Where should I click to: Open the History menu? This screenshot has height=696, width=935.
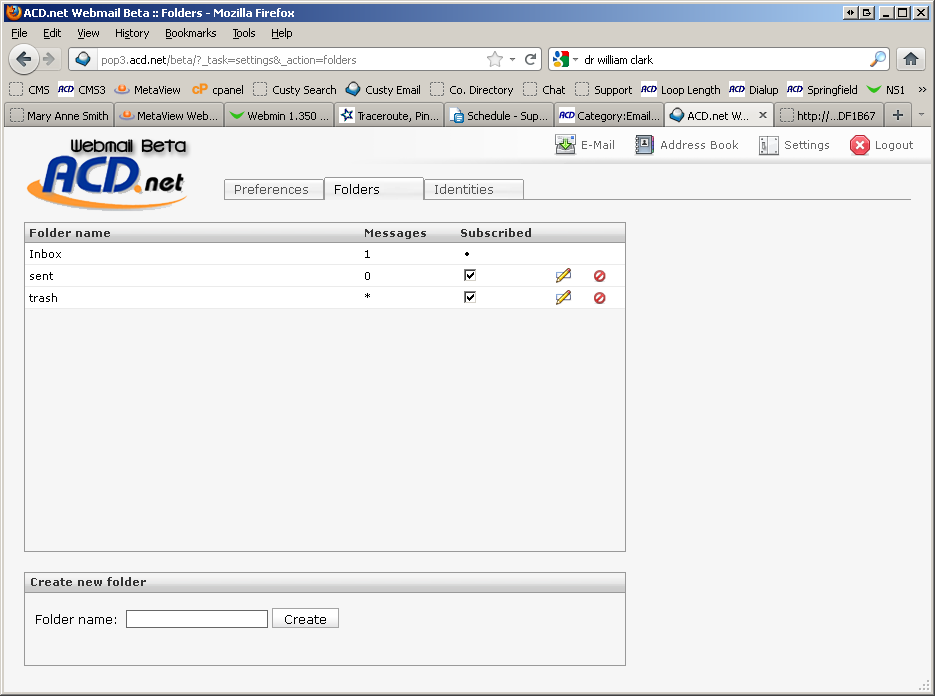(x=132, y=33)
